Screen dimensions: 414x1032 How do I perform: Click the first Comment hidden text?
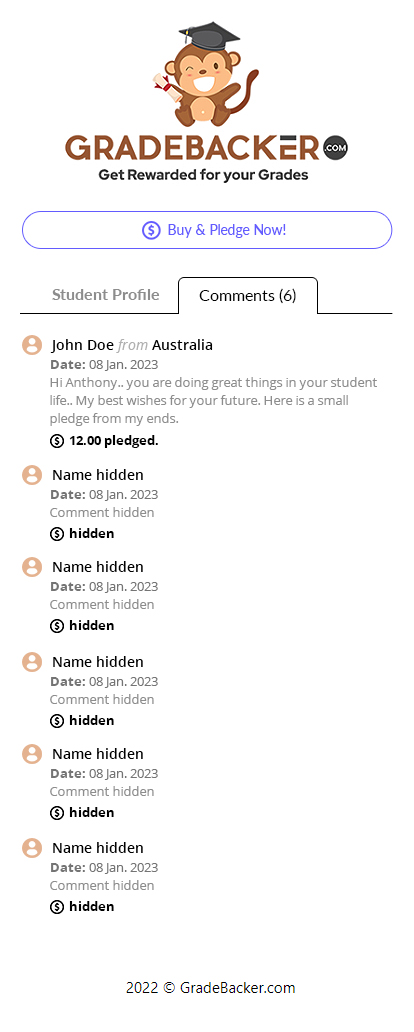[102, 512]
